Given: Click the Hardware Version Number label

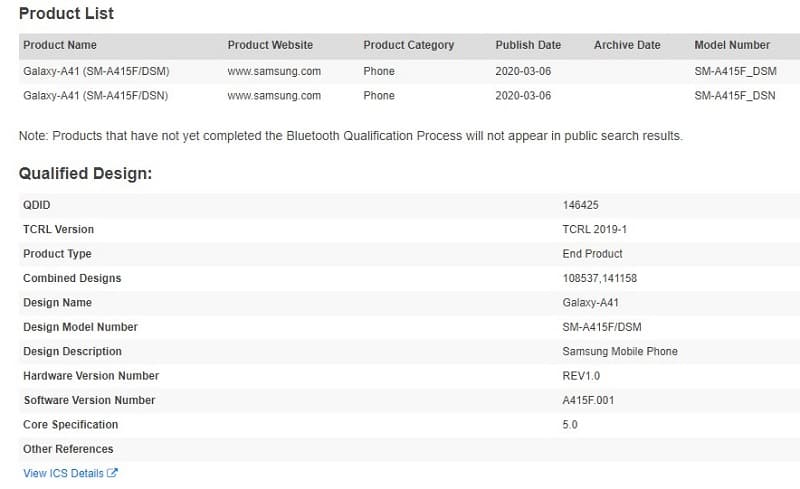Looking at the screenshot, I should [91, 376].
